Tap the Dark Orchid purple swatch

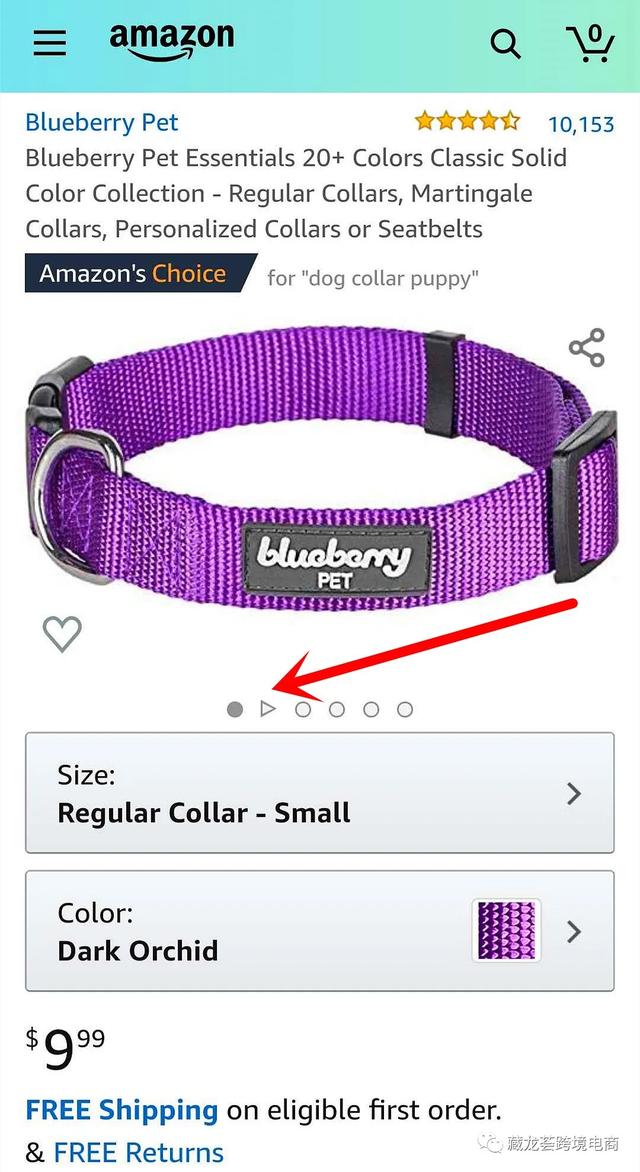pos(506,931)
